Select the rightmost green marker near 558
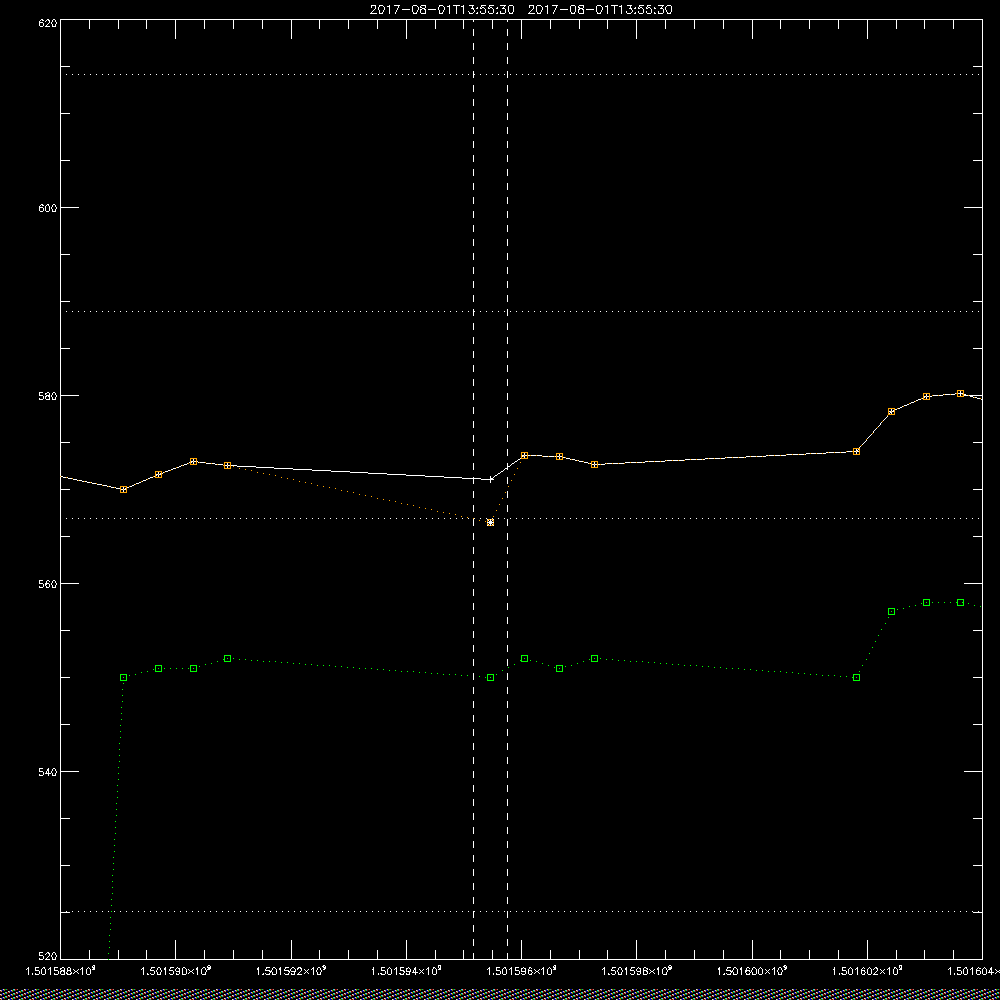Image resolution: width=1000 pixels, height=1000 pixels. 960,603
